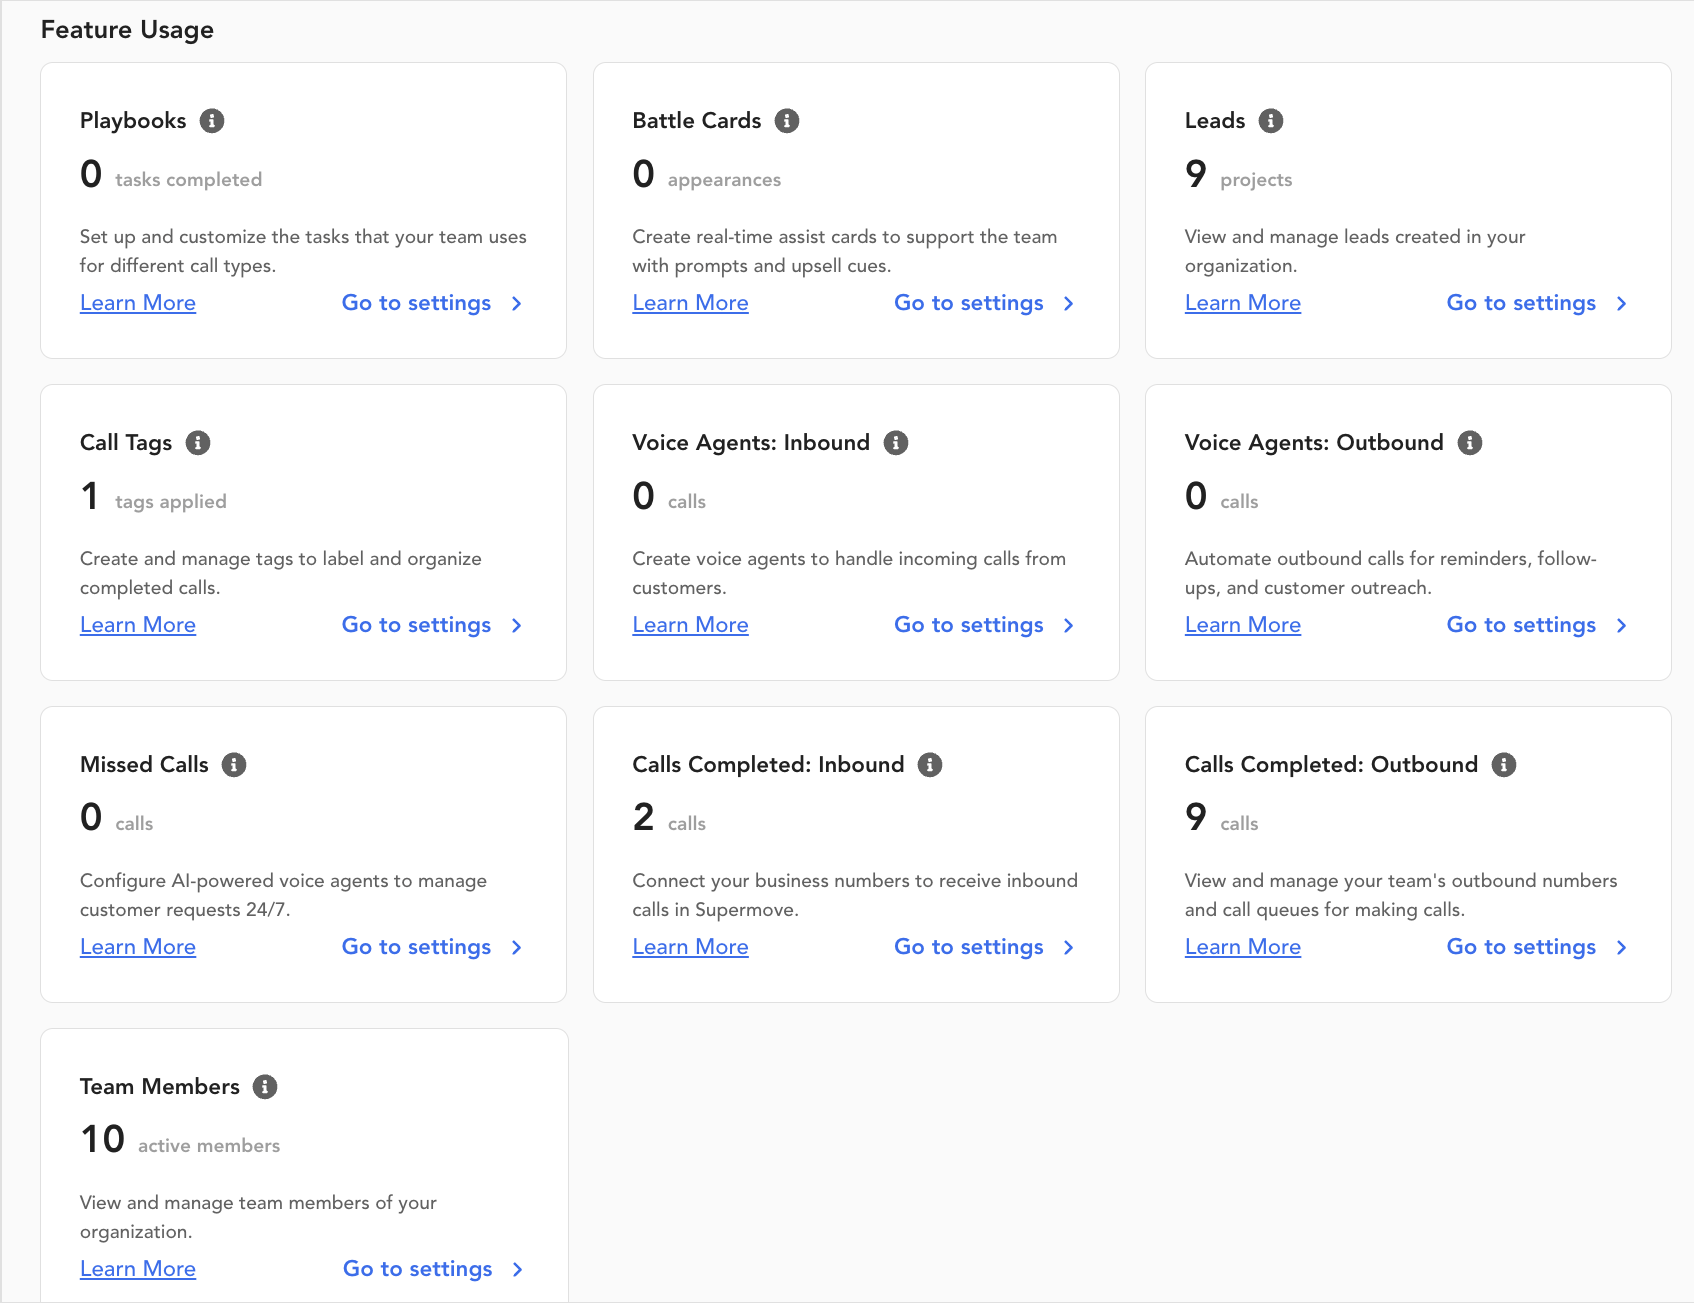Open Leads Go to settings link
The width and height of the screenshot is (1694, 1314).
point(1520,303)
